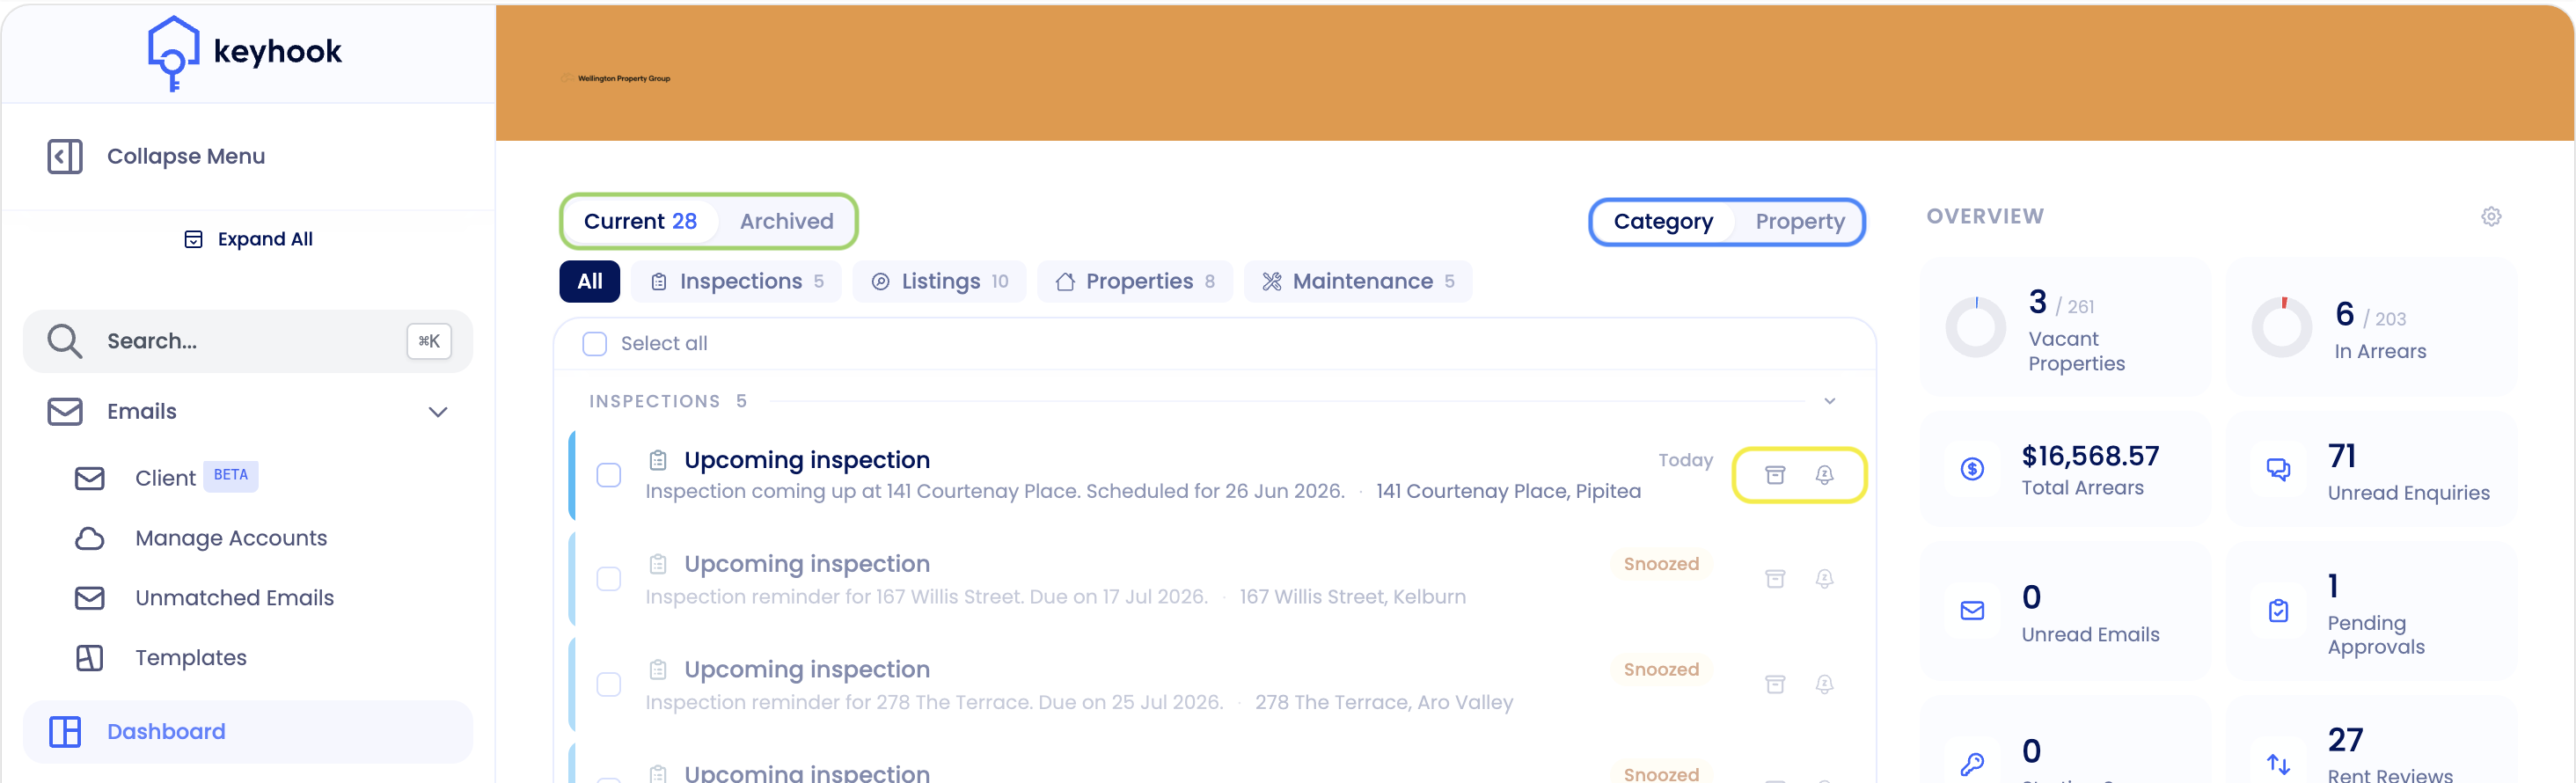Filter by Properties 8
This screenshot has height=783, width=2576.
tap(1135, 282)
